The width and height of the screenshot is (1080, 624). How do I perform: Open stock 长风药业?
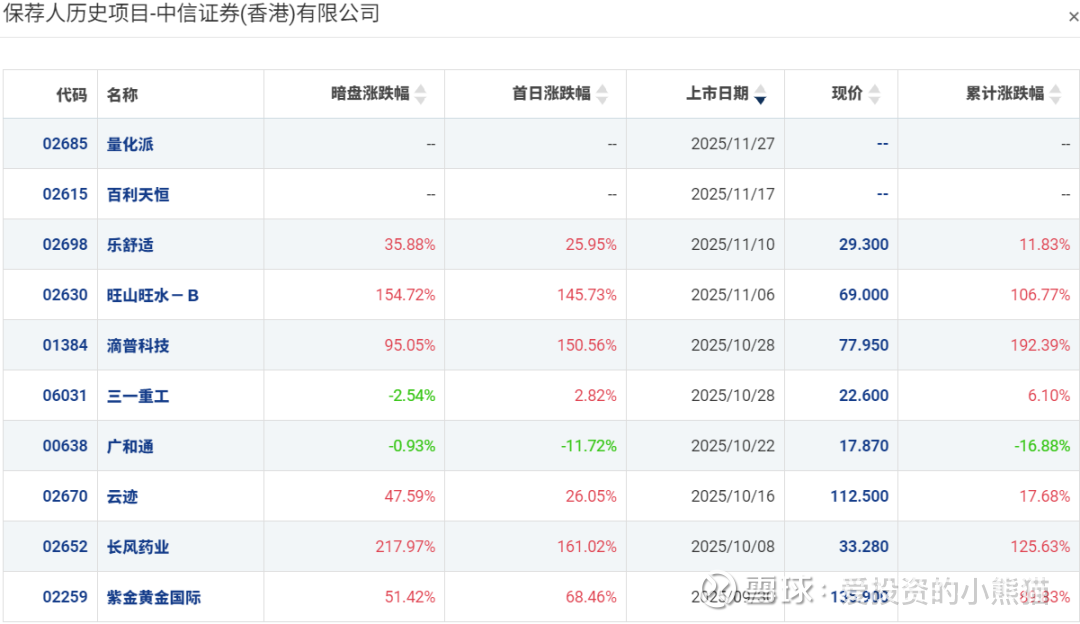click(138, 546)
